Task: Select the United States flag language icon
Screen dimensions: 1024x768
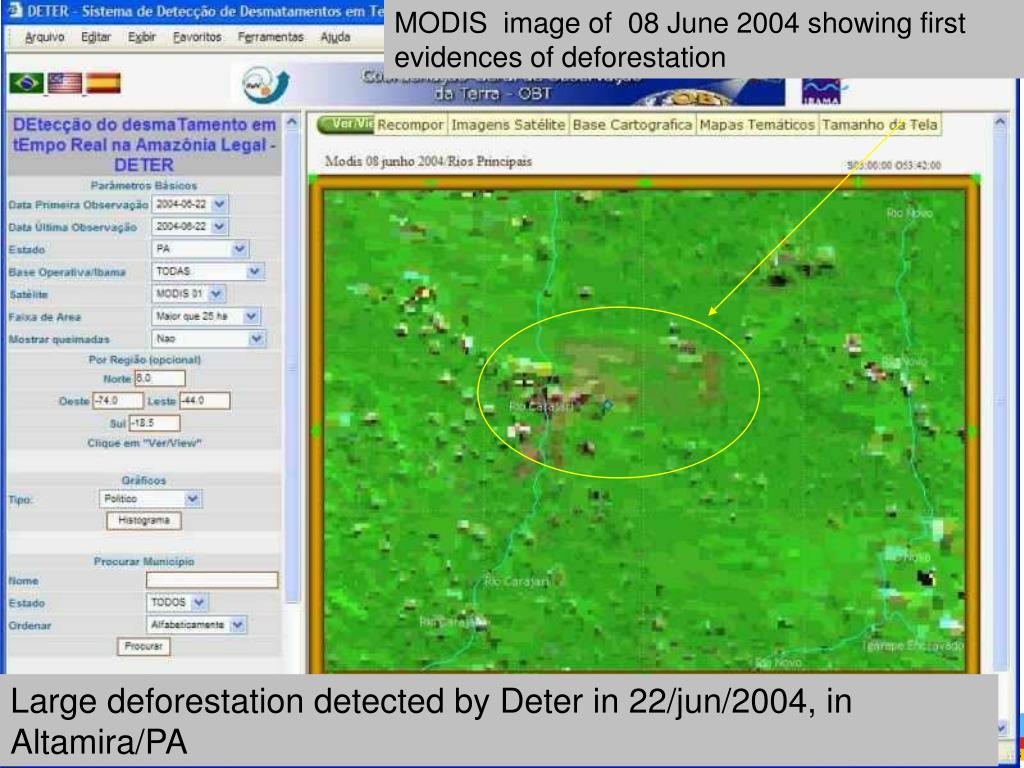Action: tap(65, 84)
